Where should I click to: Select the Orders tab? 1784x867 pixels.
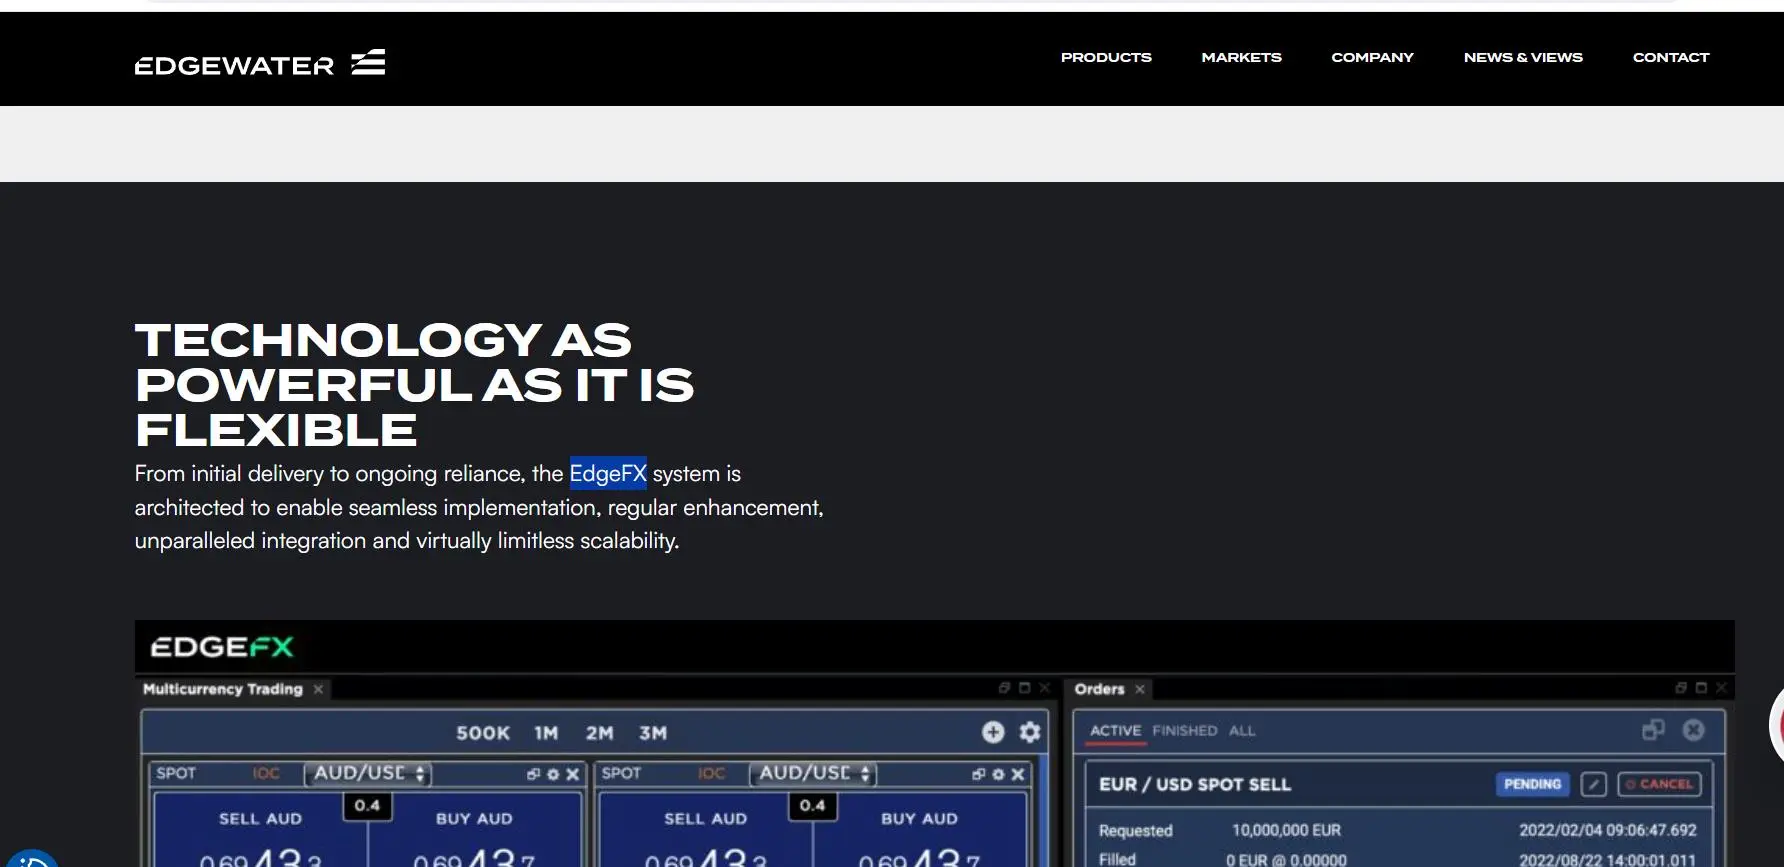1099,689
